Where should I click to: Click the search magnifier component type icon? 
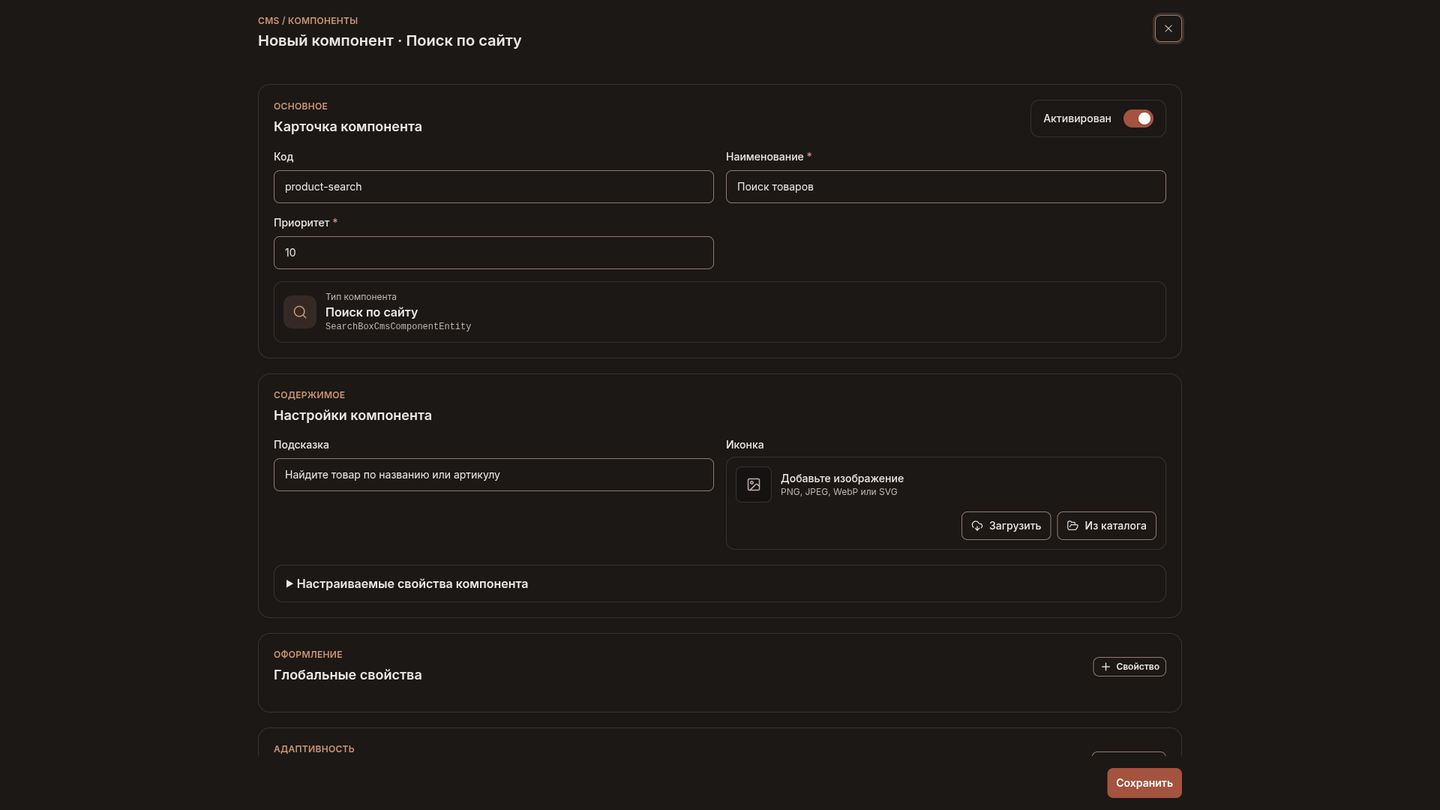click(x=300, y=312)
